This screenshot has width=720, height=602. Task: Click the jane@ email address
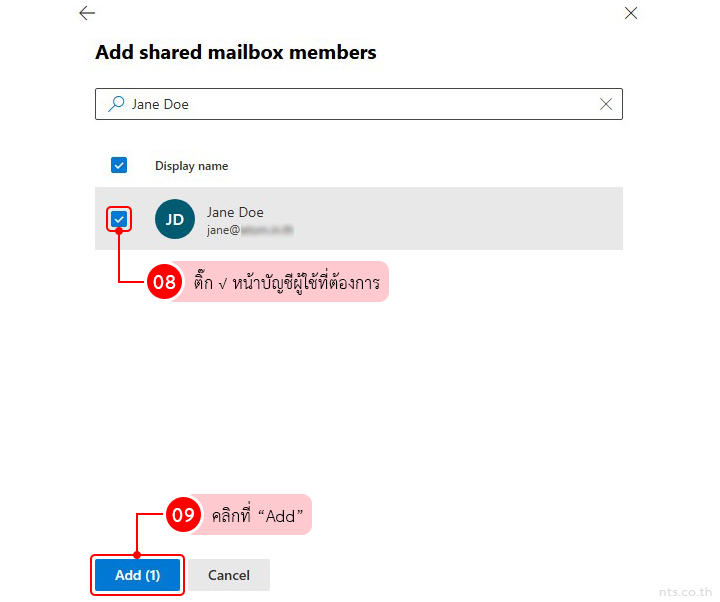pos(249,230)
